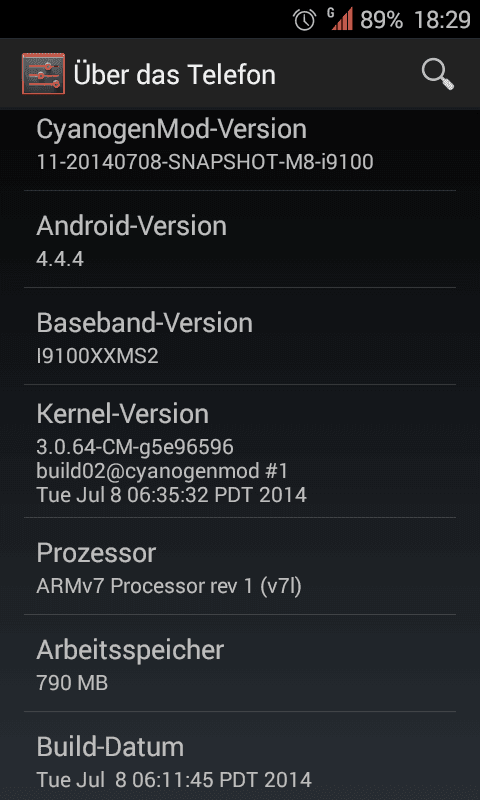Select the Prozessor item
This screenshot has height=800, width=480.
coord(240,566)
